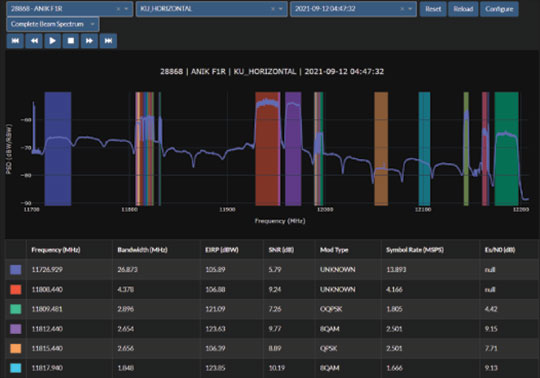Sort by Frequency (MHz) column header
Image resolution: width=540 pixels, height=378 pixels.
[55, 250]
